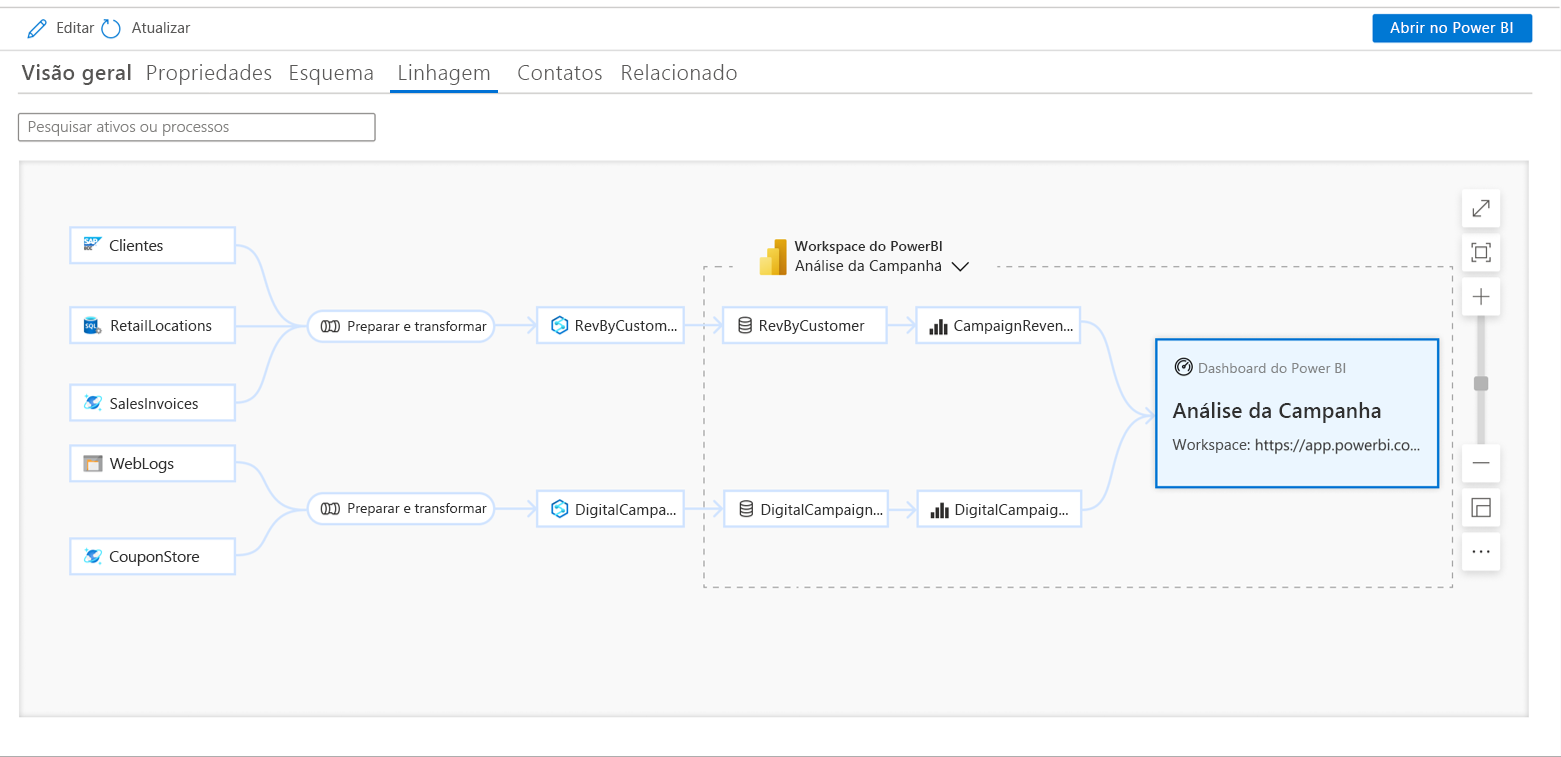Click the CouponStore node icon
Viewport: 1561px width, 757px height.
[x=93, y=556]
